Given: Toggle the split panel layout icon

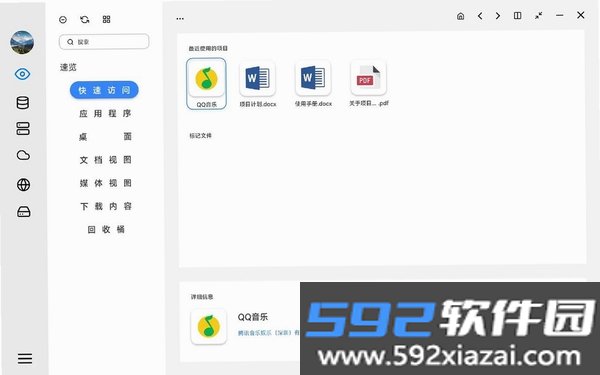Looking at the screenshot, I should pos(517,16).
